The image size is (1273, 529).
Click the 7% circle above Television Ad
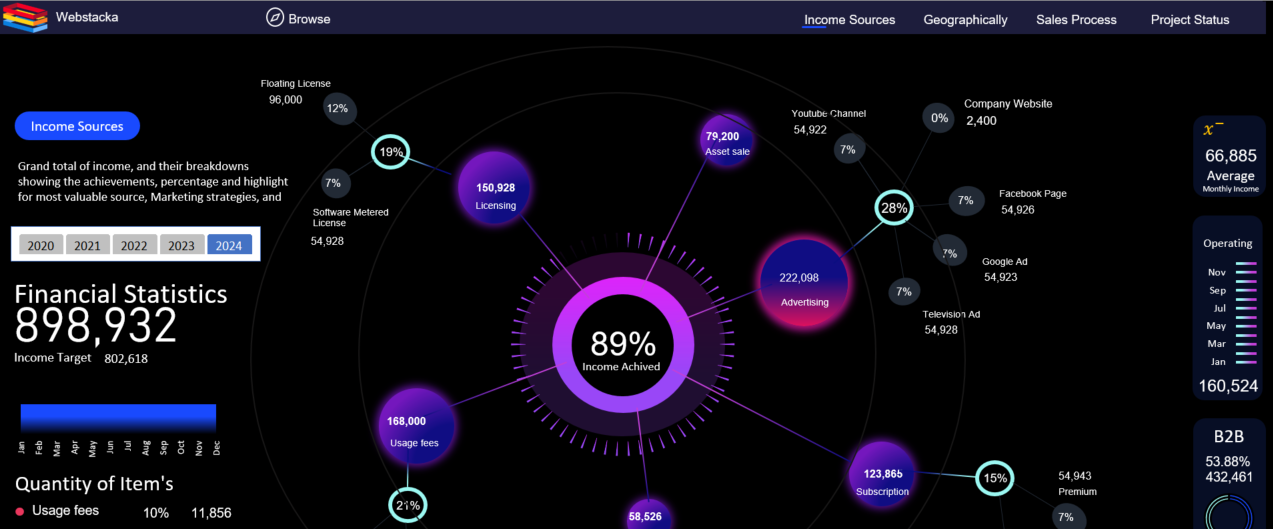coord(904,292)
